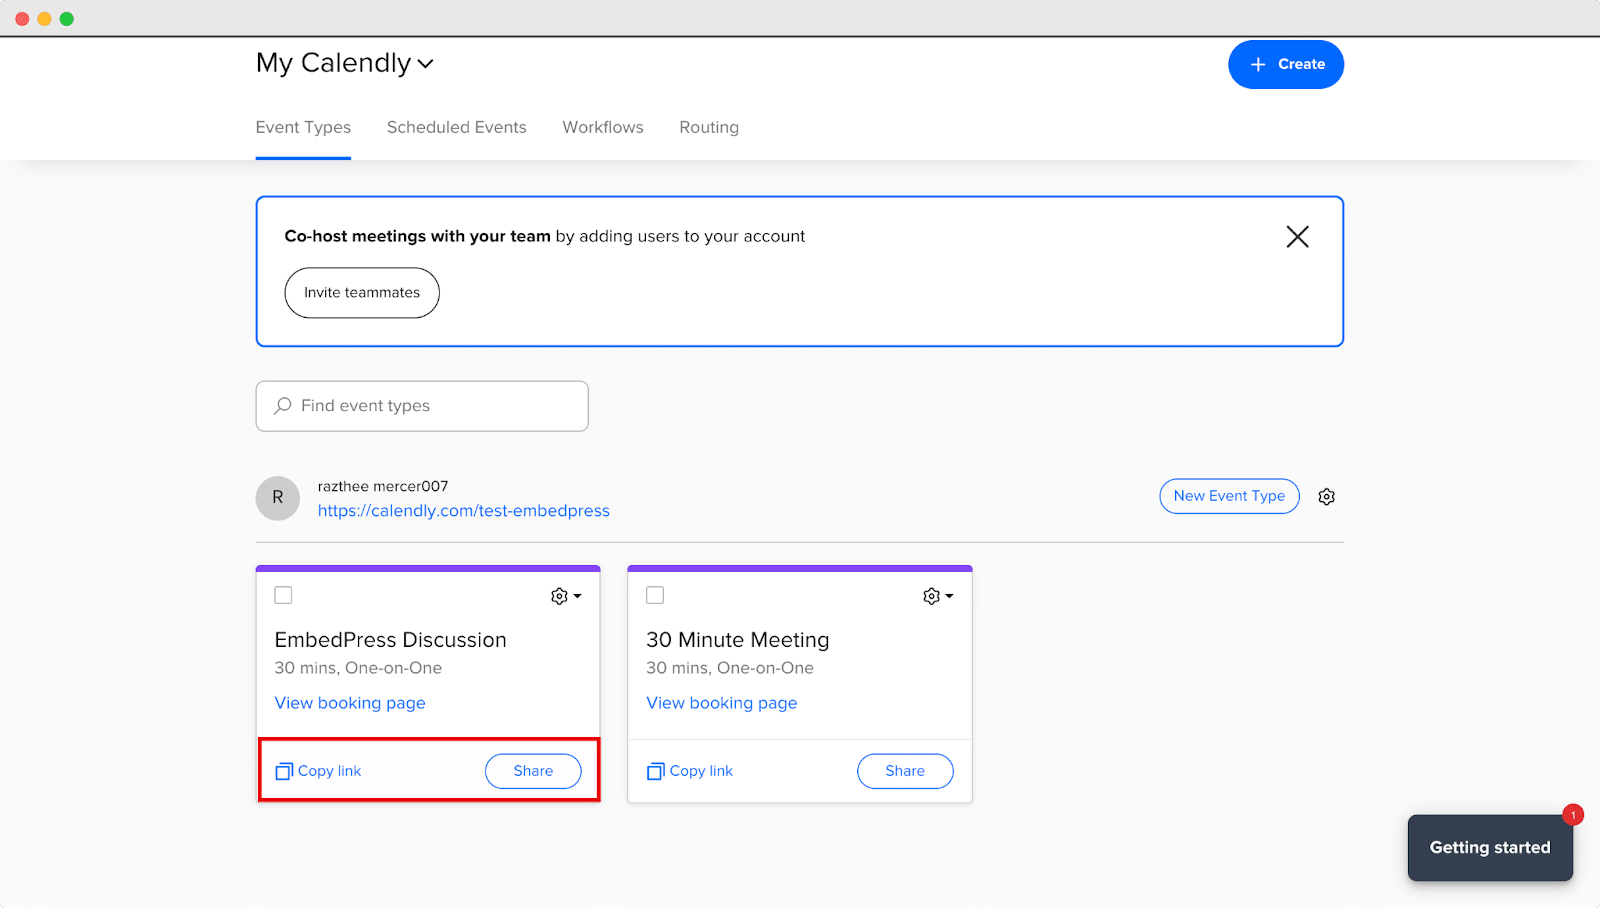Viewport: 1600px width, 908px height.
Task: Click the search magnifier in find event types
Action: [282, 405]
